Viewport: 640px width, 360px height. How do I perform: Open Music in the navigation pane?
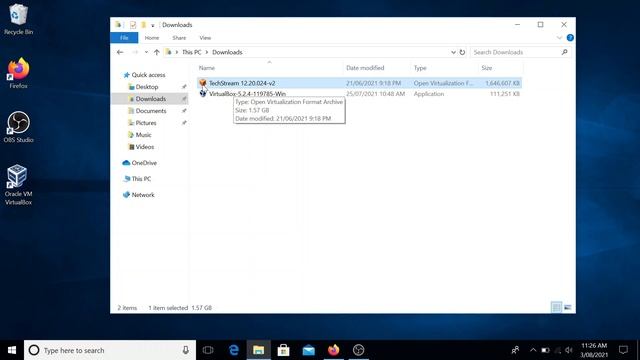point(143,135)
